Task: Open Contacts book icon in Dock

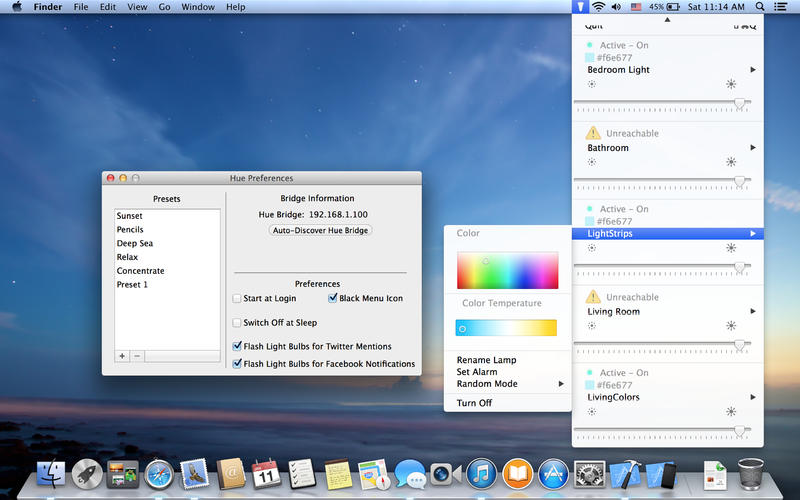Action: pos(231,474)
